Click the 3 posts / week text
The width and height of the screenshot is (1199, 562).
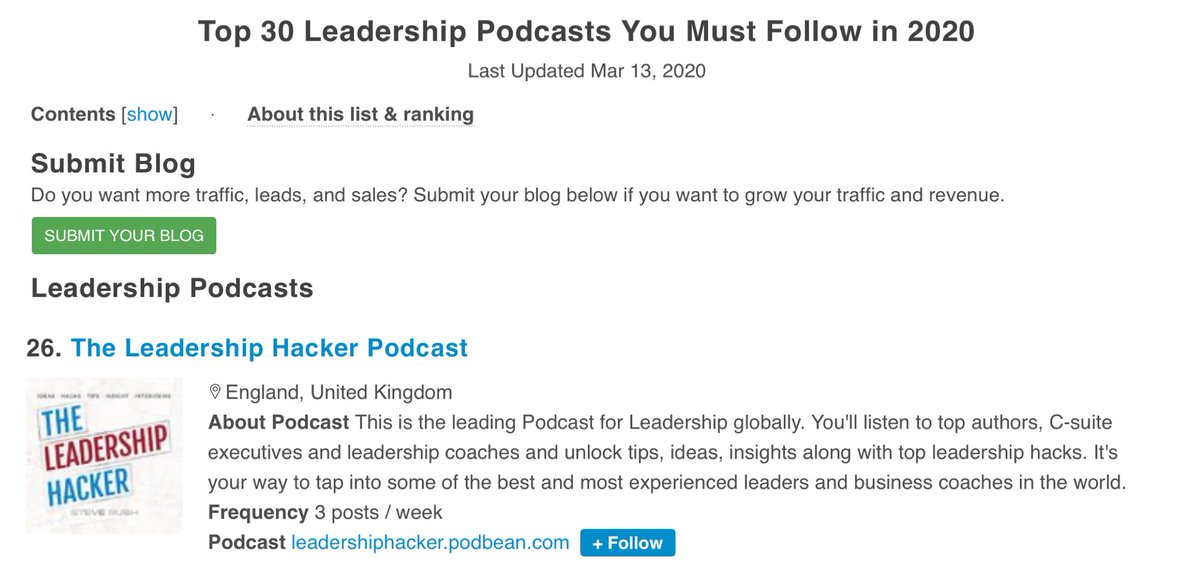click(x=378, y=512)
